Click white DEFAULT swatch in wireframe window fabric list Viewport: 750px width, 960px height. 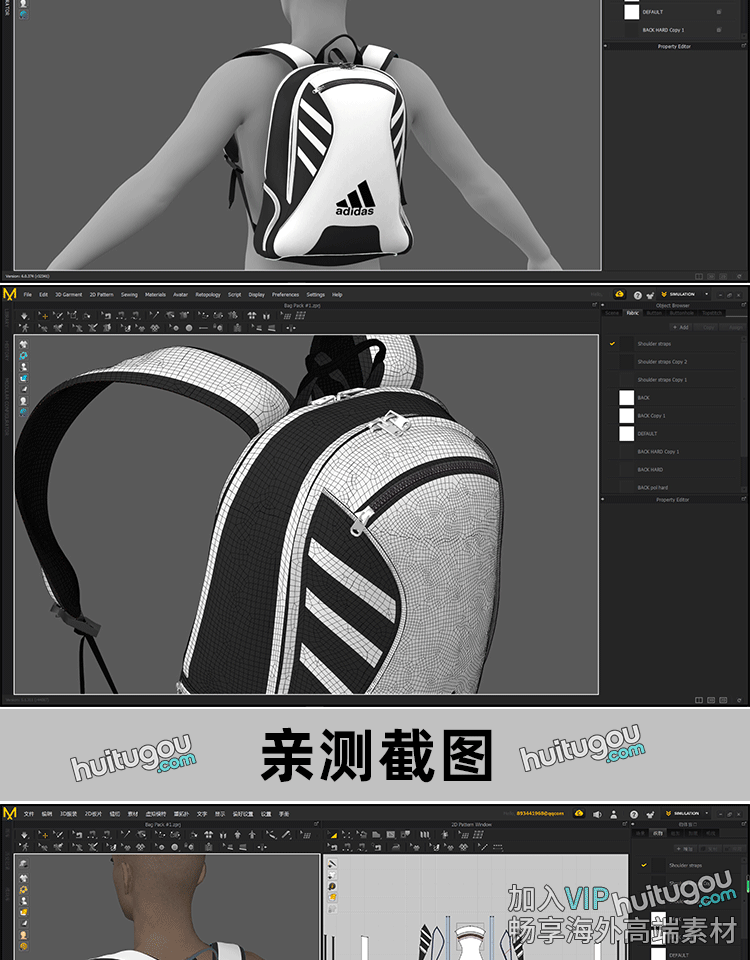[626, 433]
